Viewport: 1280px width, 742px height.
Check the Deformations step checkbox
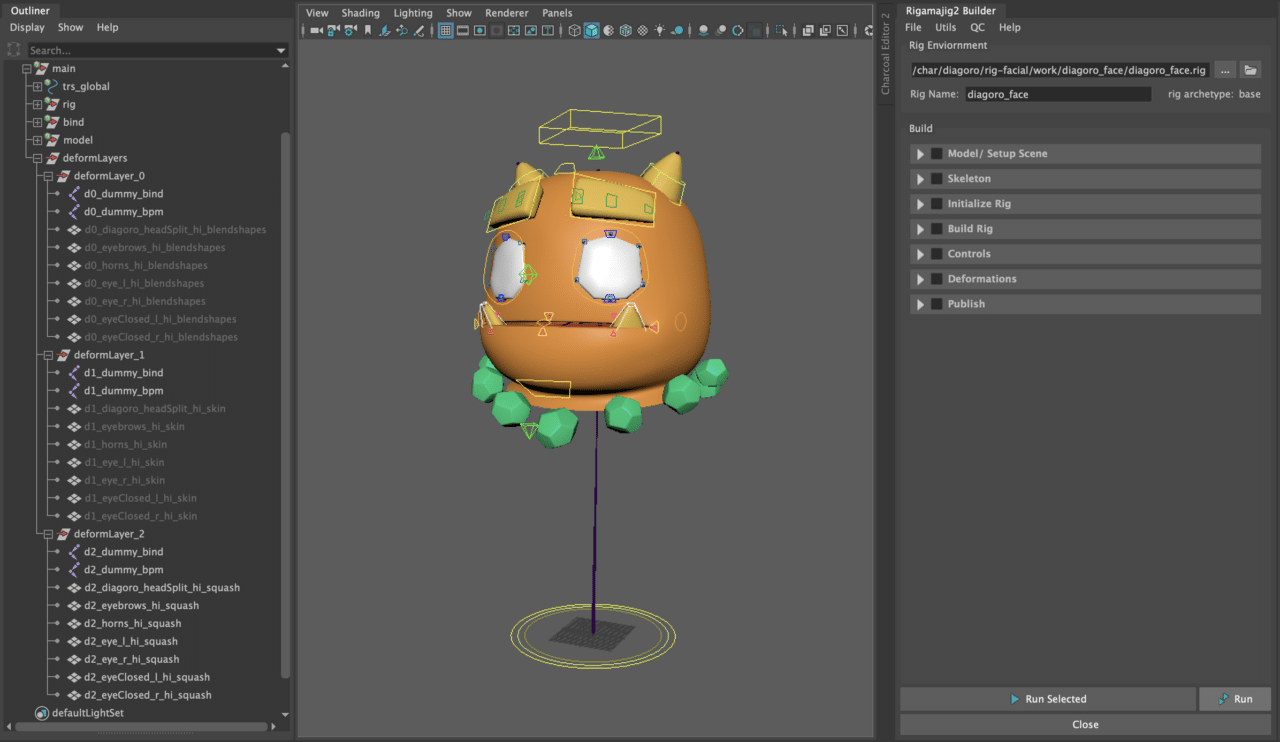[x=937, y=279]
